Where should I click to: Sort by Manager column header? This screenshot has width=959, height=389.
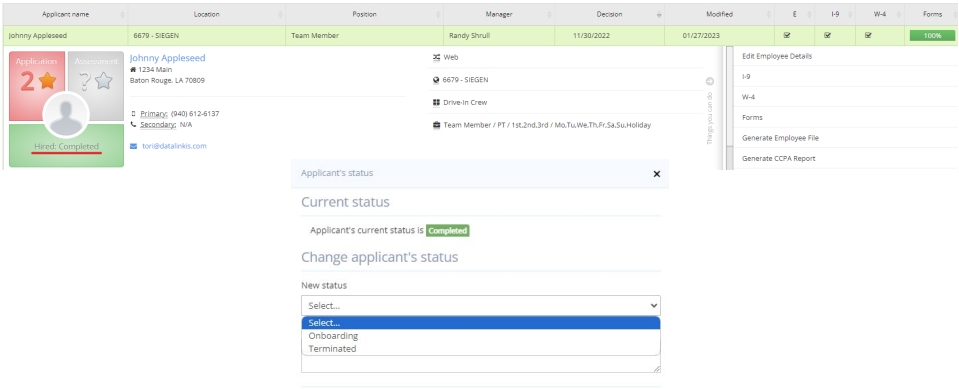click(x=499, y=14)
